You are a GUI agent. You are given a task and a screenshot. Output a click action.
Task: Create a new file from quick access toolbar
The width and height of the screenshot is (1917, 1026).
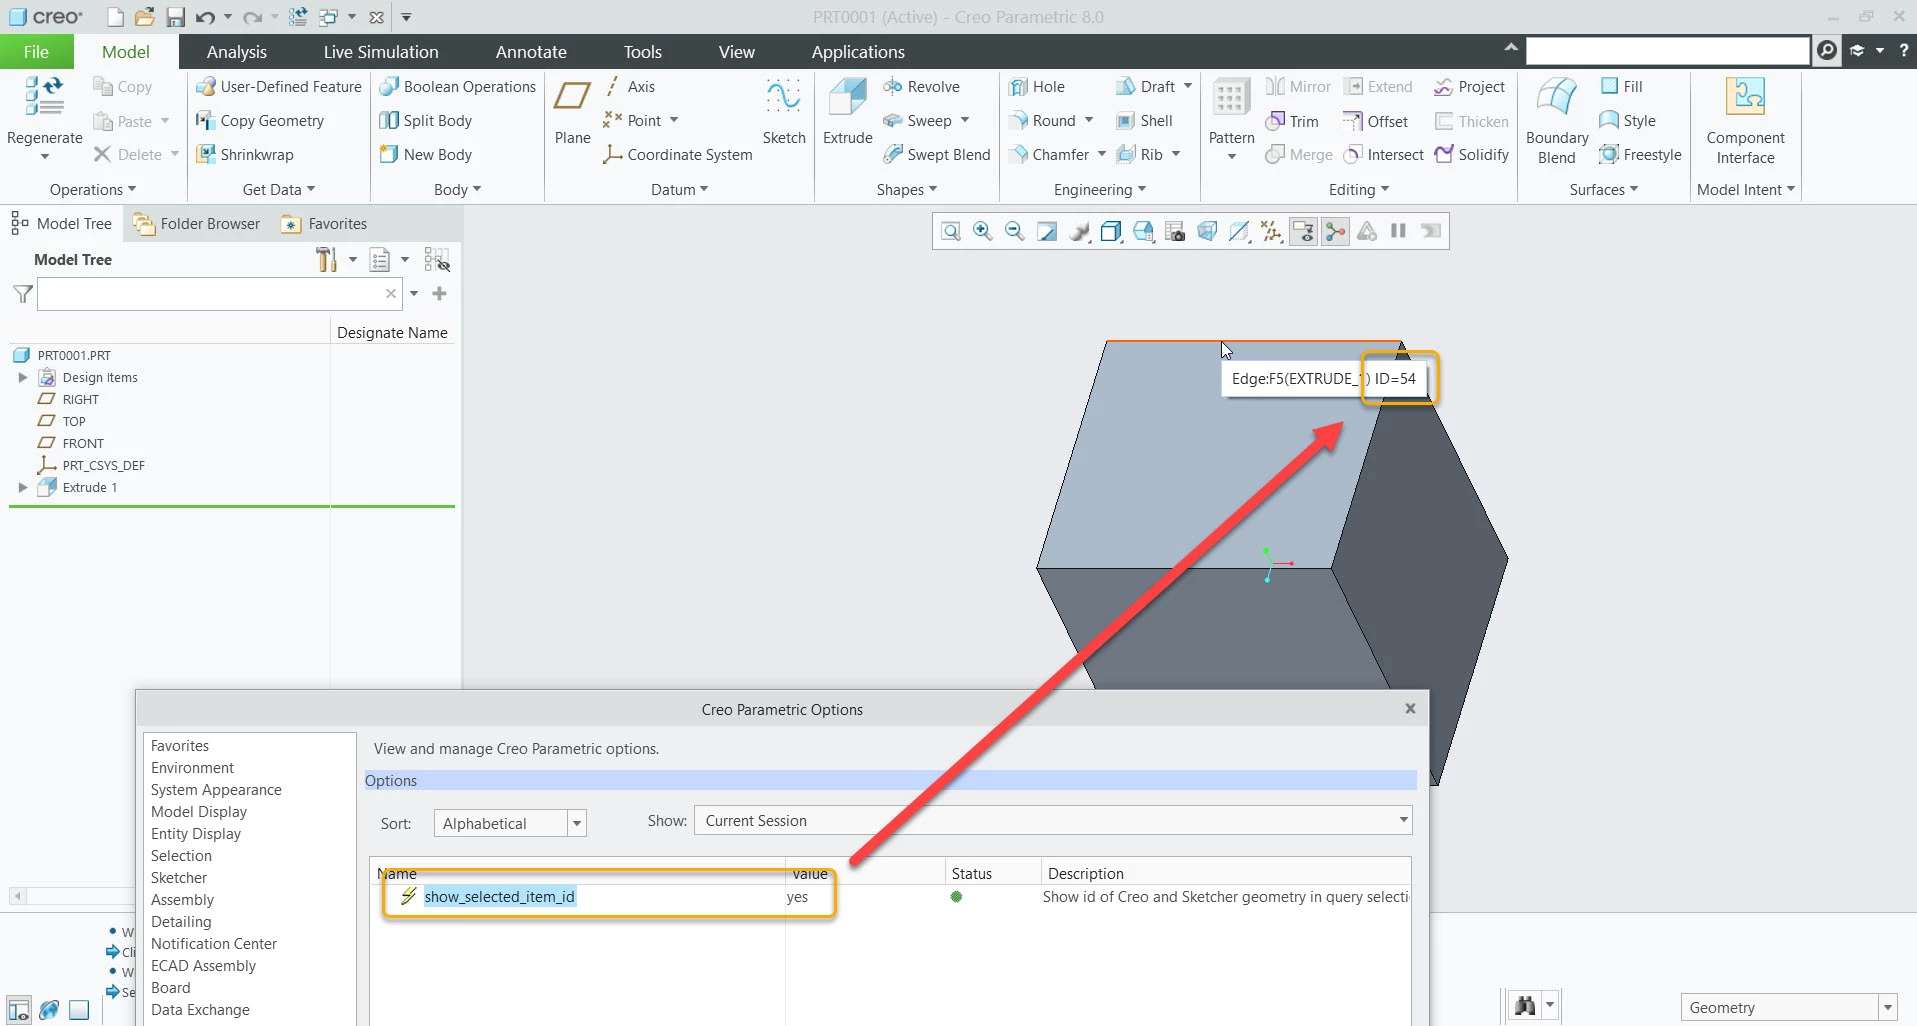point(115,17)
